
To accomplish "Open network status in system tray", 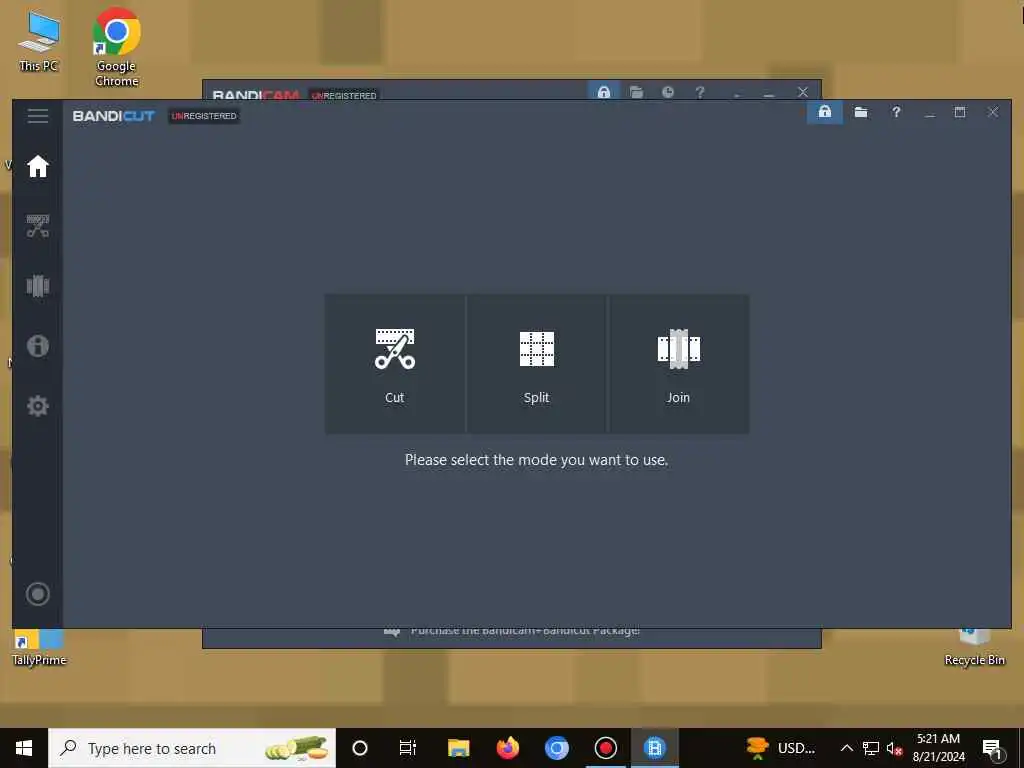I will (871, 748).
